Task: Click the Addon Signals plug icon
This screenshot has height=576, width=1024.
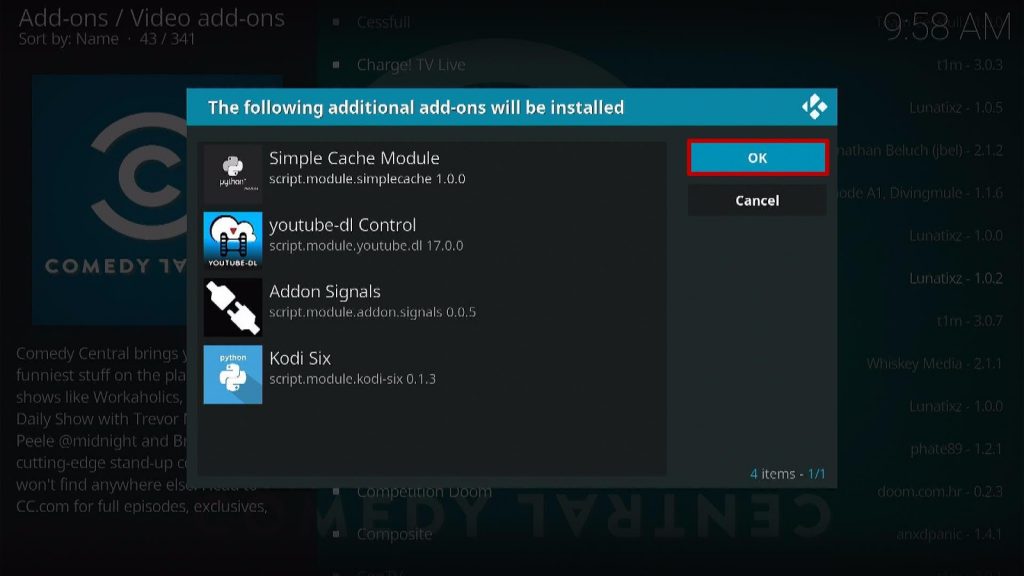Action: tap(232, 308)
